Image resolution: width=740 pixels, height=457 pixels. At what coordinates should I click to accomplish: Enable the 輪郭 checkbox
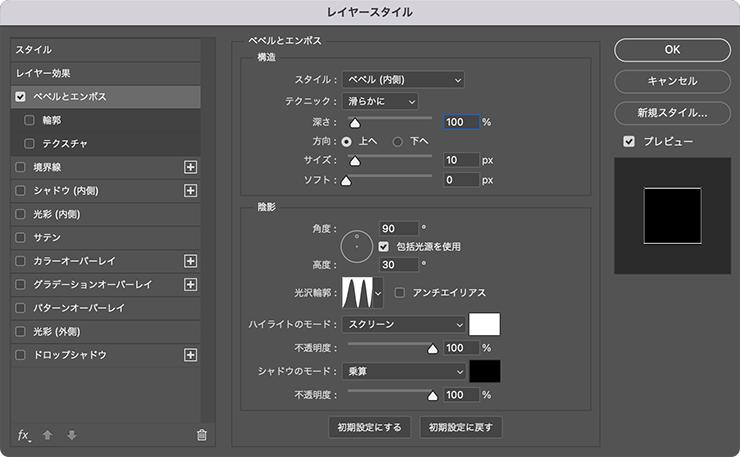(x=29, y=120)
